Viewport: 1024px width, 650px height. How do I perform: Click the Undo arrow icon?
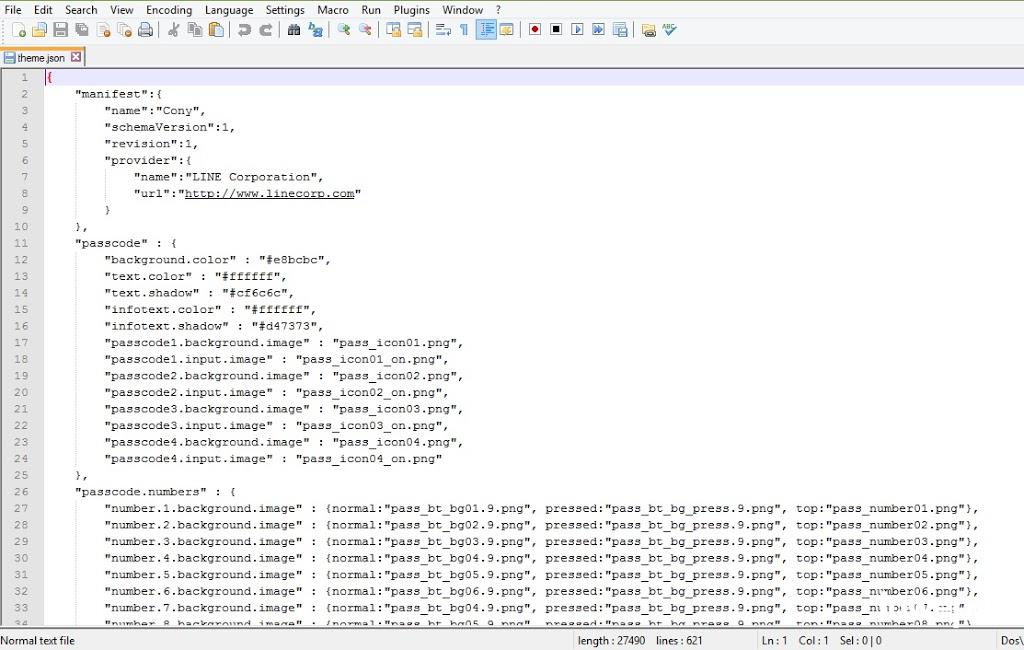[244, 30]
